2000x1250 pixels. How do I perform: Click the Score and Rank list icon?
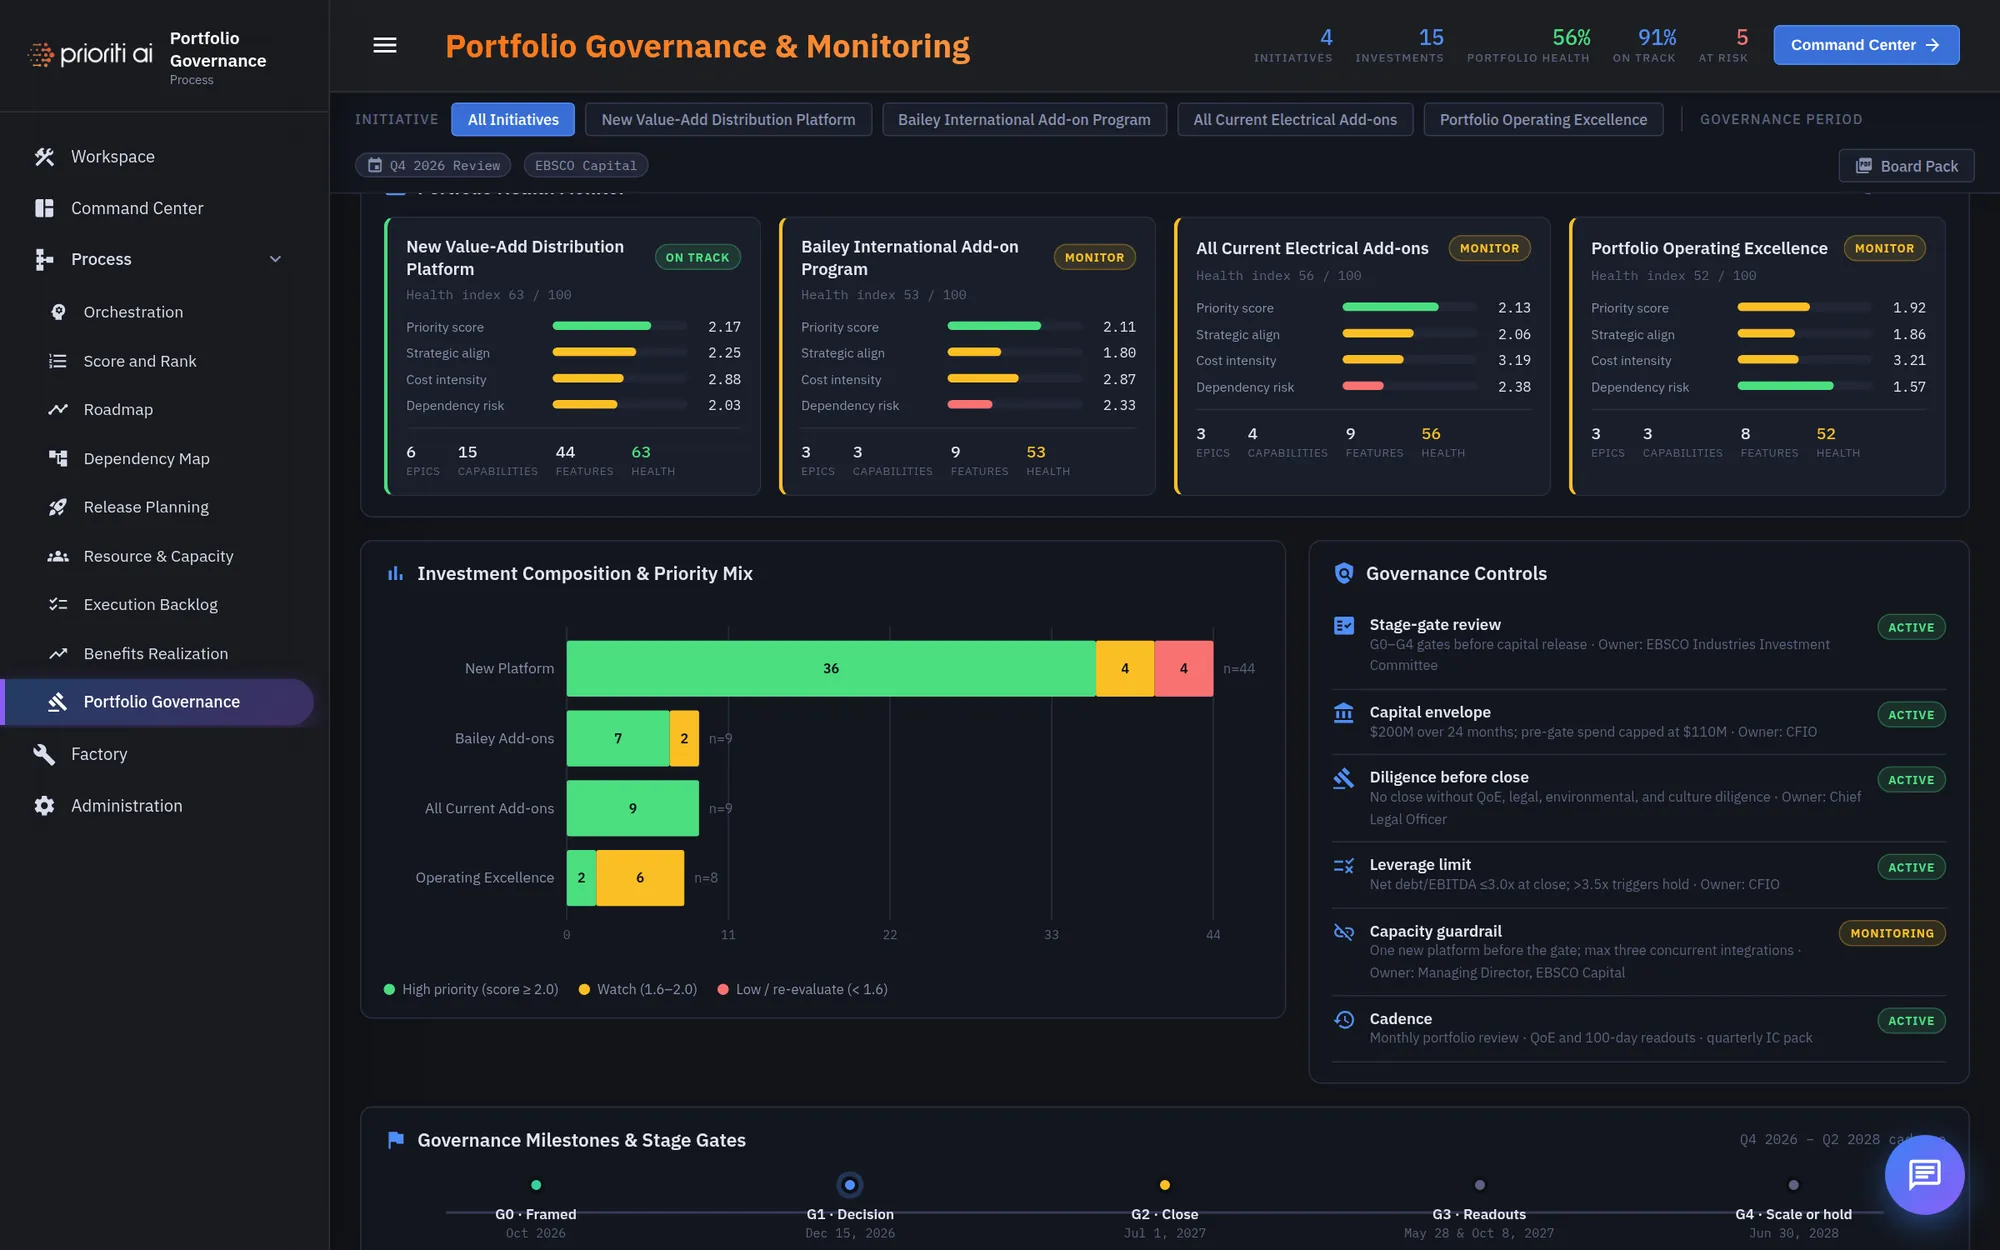coord(58,361)
